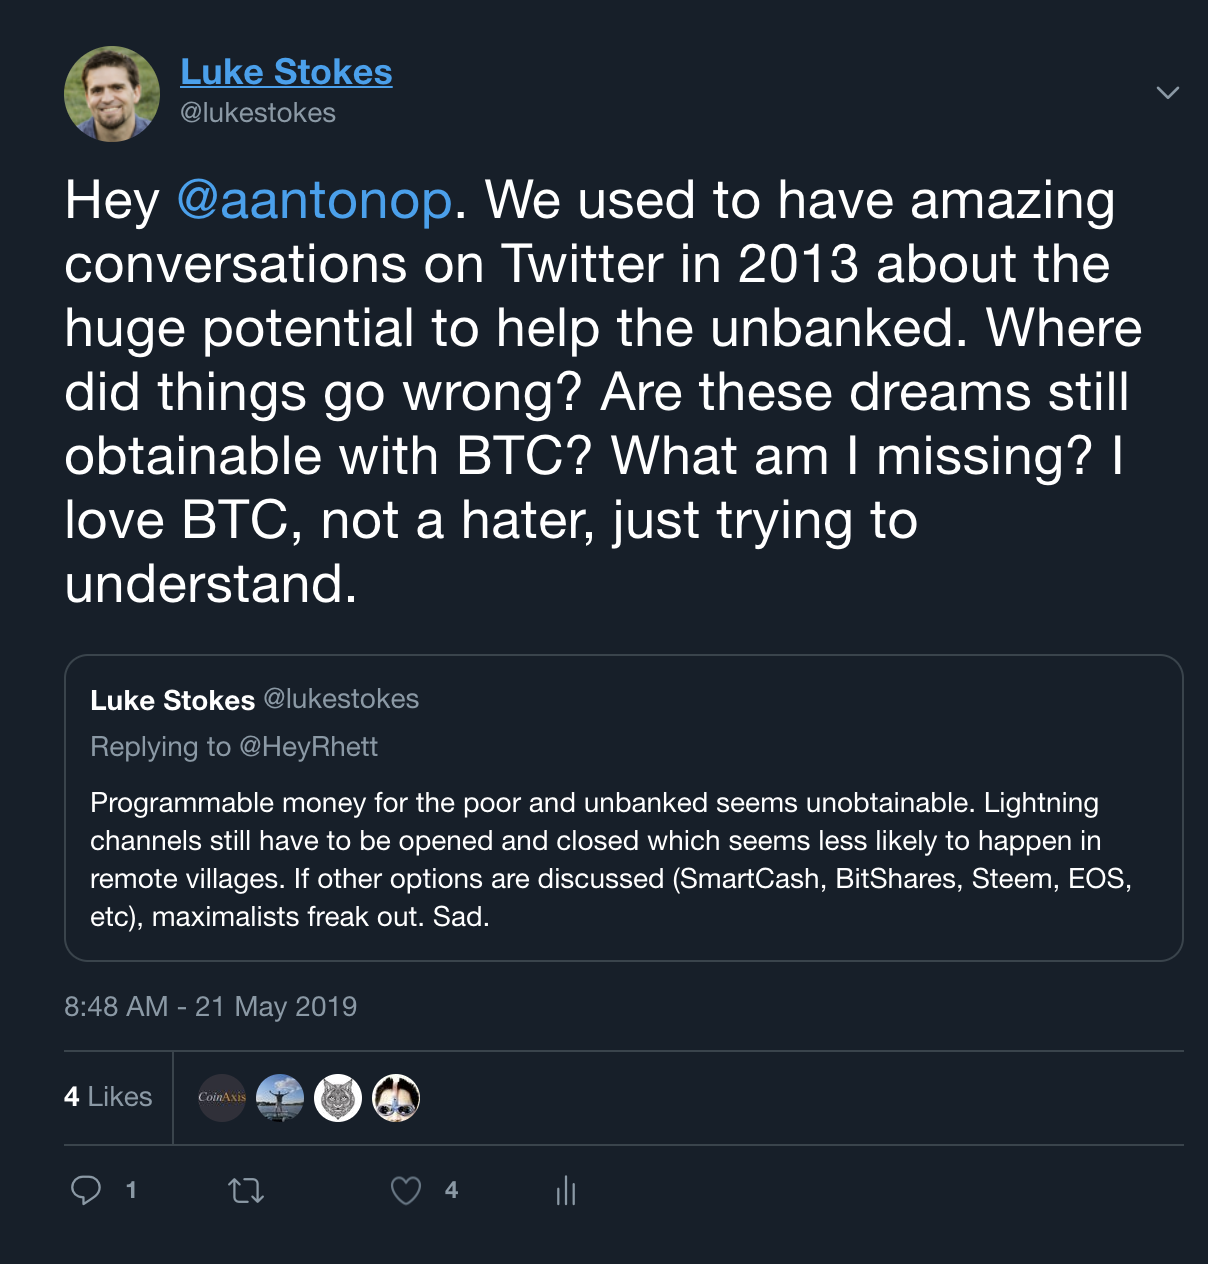Click the reply count number 1
This screenshot has height=1264, width=1208.
[x=131, y=1190]
